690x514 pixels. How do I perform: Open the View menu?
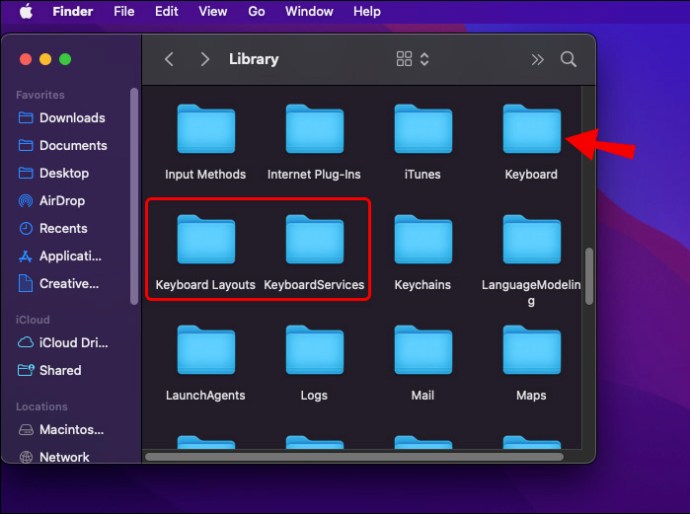(x=212, y=11)
